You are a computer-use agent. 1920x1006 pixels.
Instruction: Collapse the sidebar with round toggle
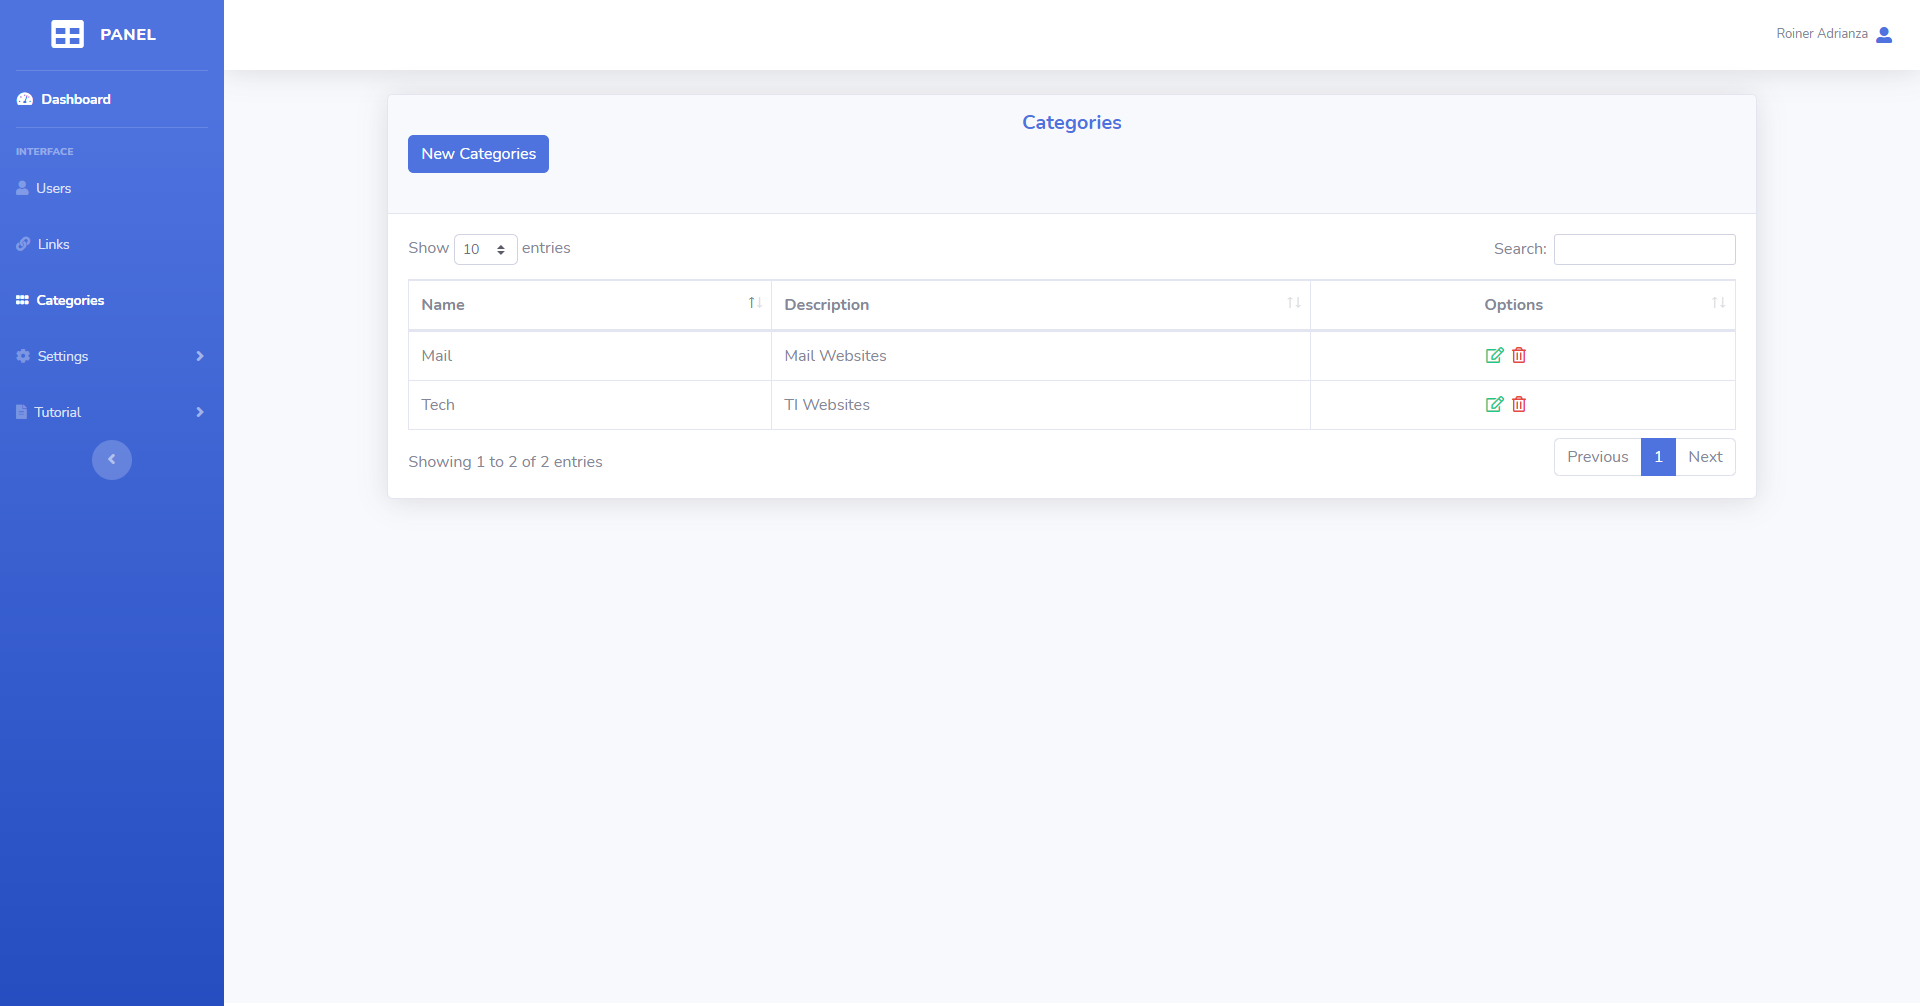point(112,460)
